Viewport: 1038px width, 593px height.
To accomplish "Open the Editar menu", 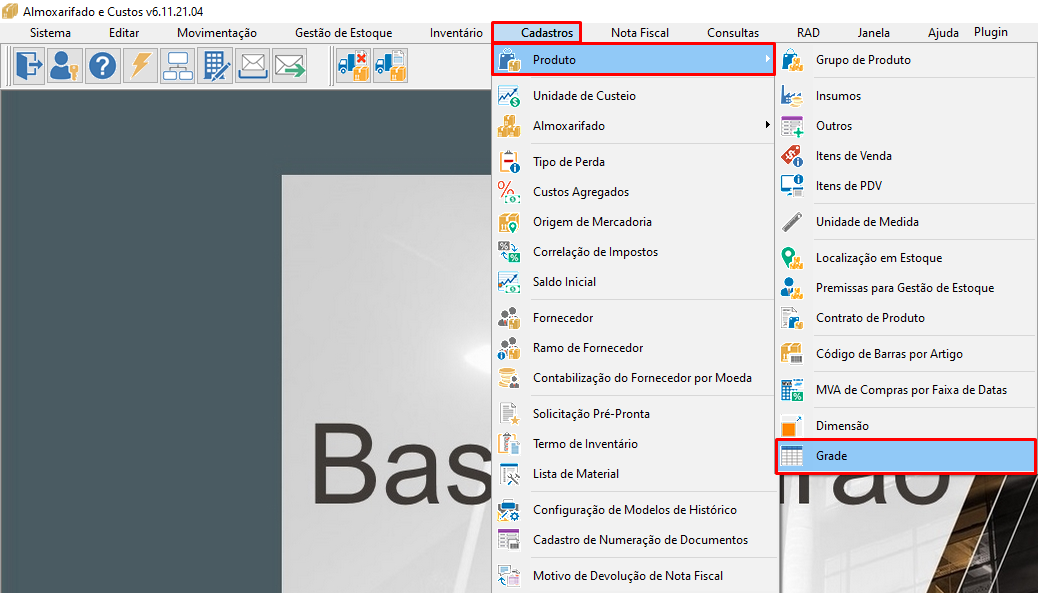I will [x=124, y=32].
